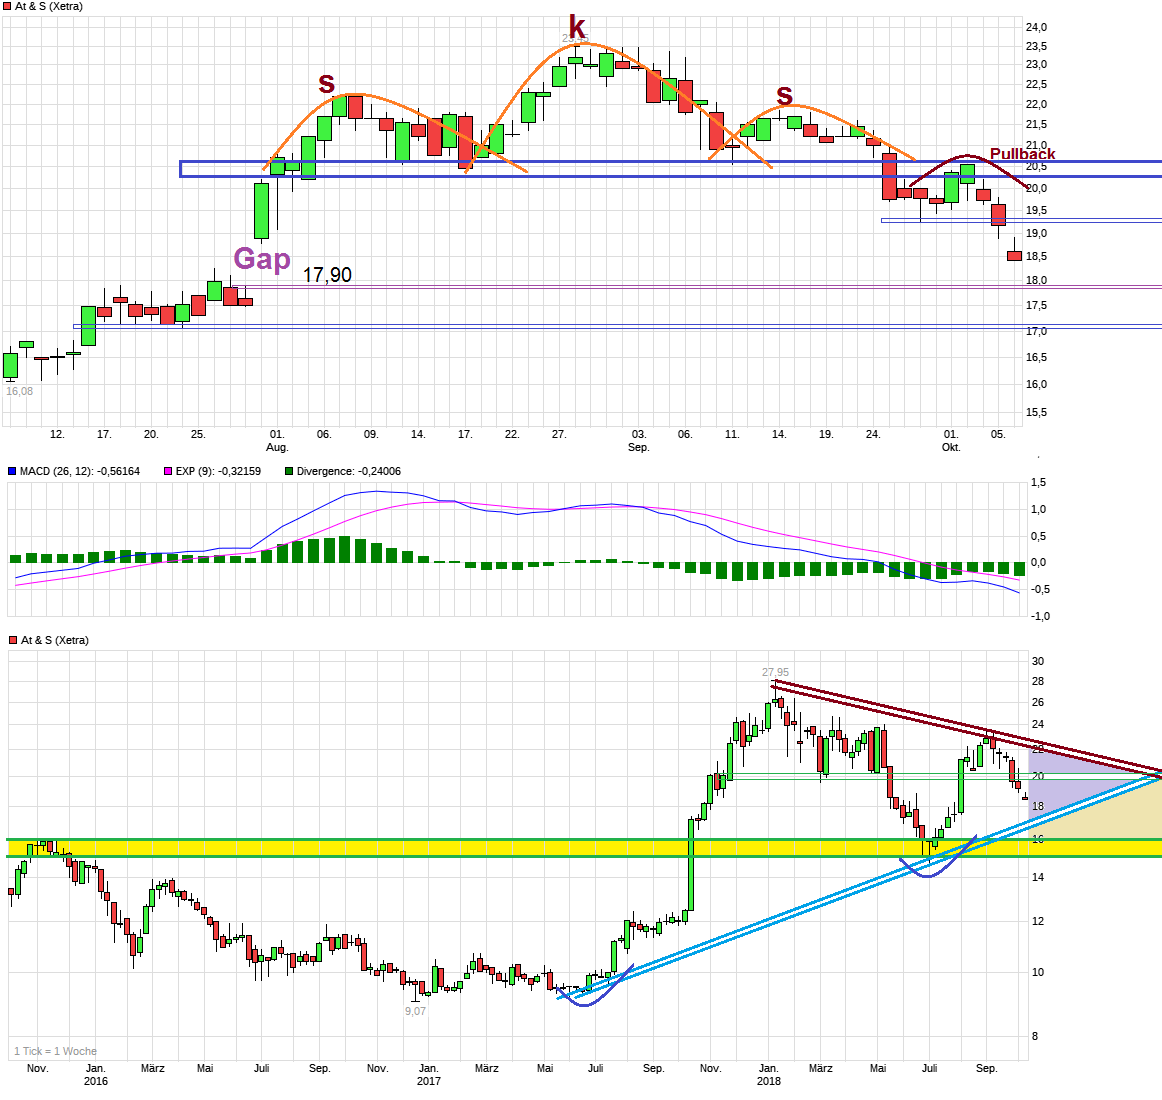Click the 'Jan. 2018' label on the weekly axis

click(x=768, y=1075)
